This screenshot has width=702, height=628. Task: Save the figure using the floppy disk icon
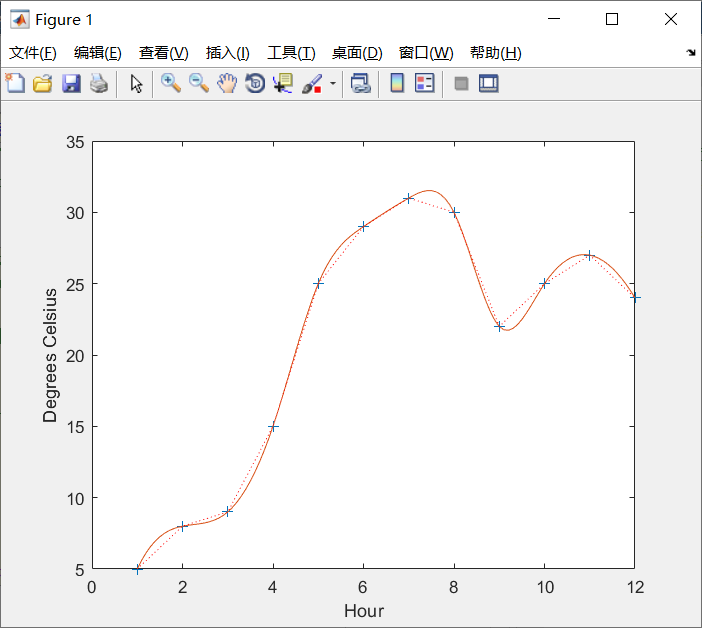(71, 83)
